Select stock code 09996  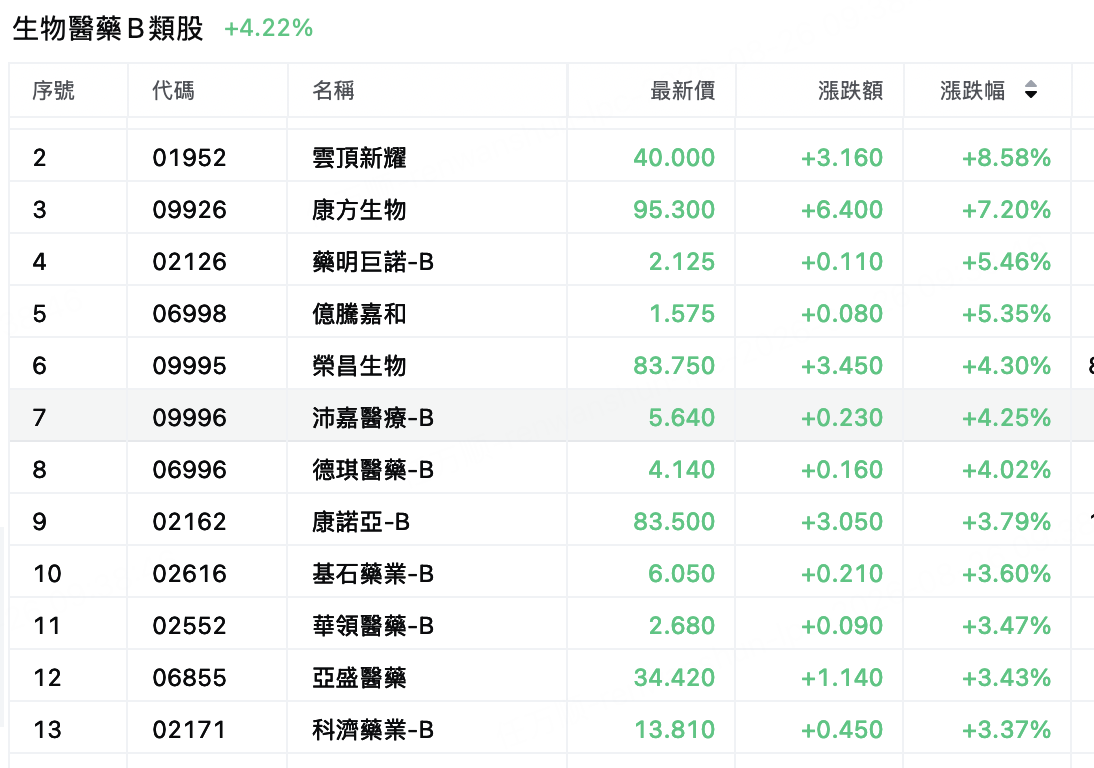pyautogui.click(x=189, y=417)
